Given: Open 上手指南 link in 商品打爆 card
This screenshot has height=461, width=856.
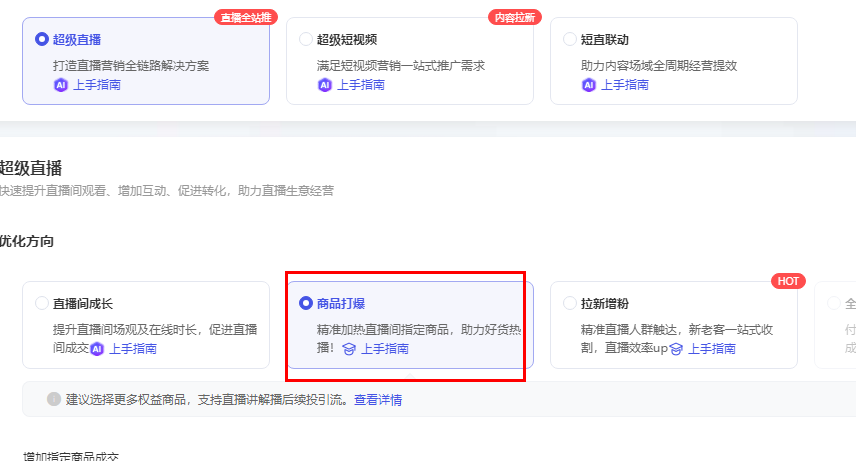Looking at the screenshot, I should tap(385, 349).
